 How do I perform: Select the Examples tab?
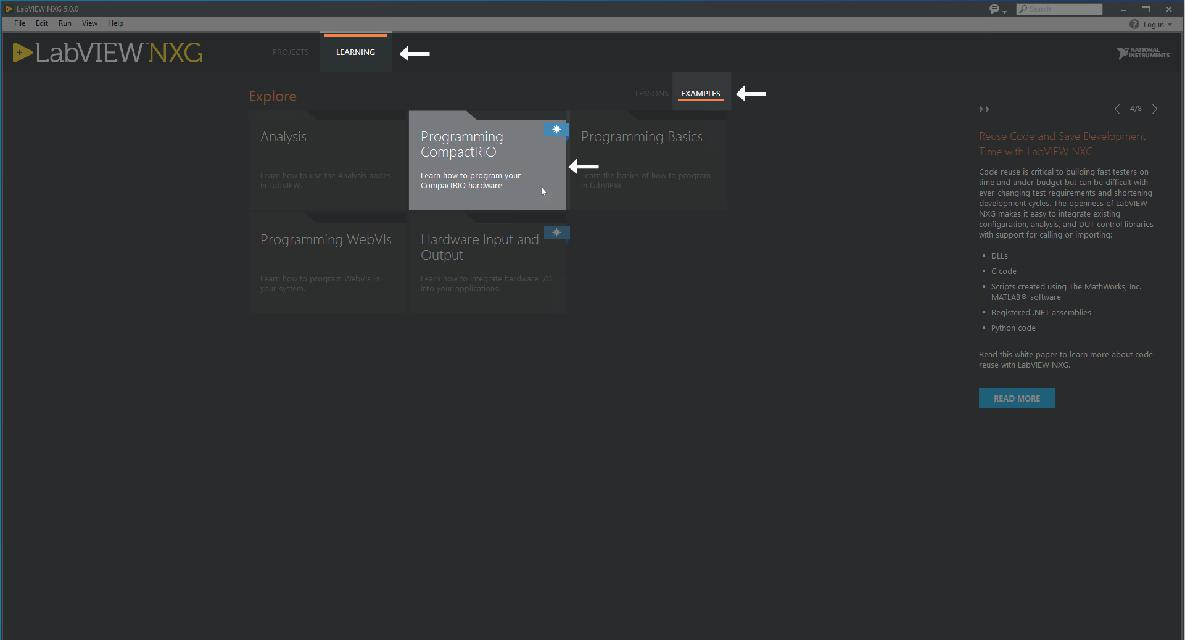[x=700, y=94]
